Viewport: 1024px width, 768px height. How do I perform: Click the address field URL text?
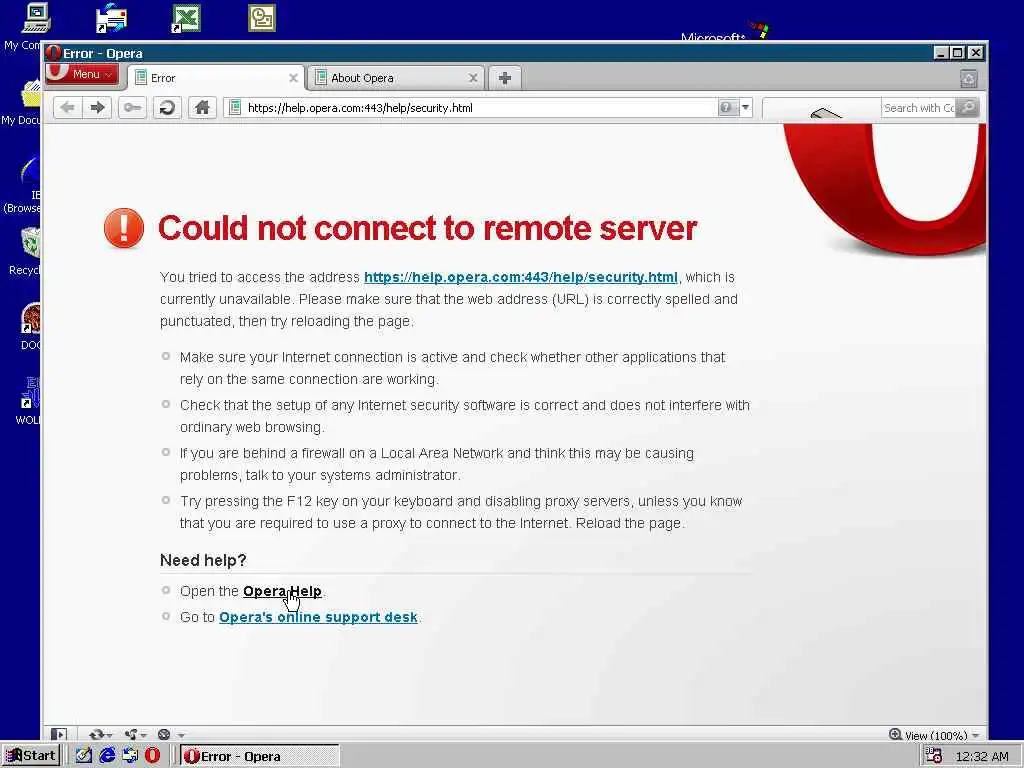point(360,108)
